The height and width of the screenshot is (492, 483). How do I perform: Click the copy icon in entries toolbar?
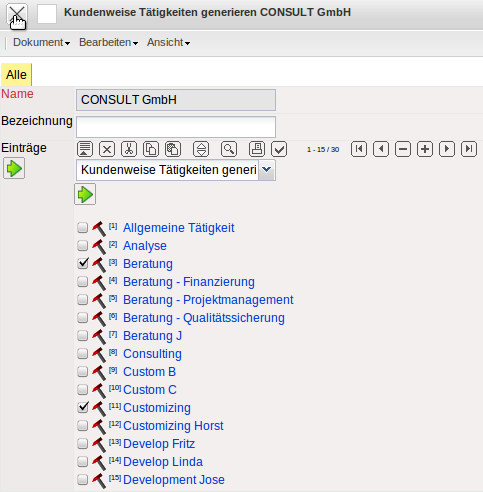[151, 149]
